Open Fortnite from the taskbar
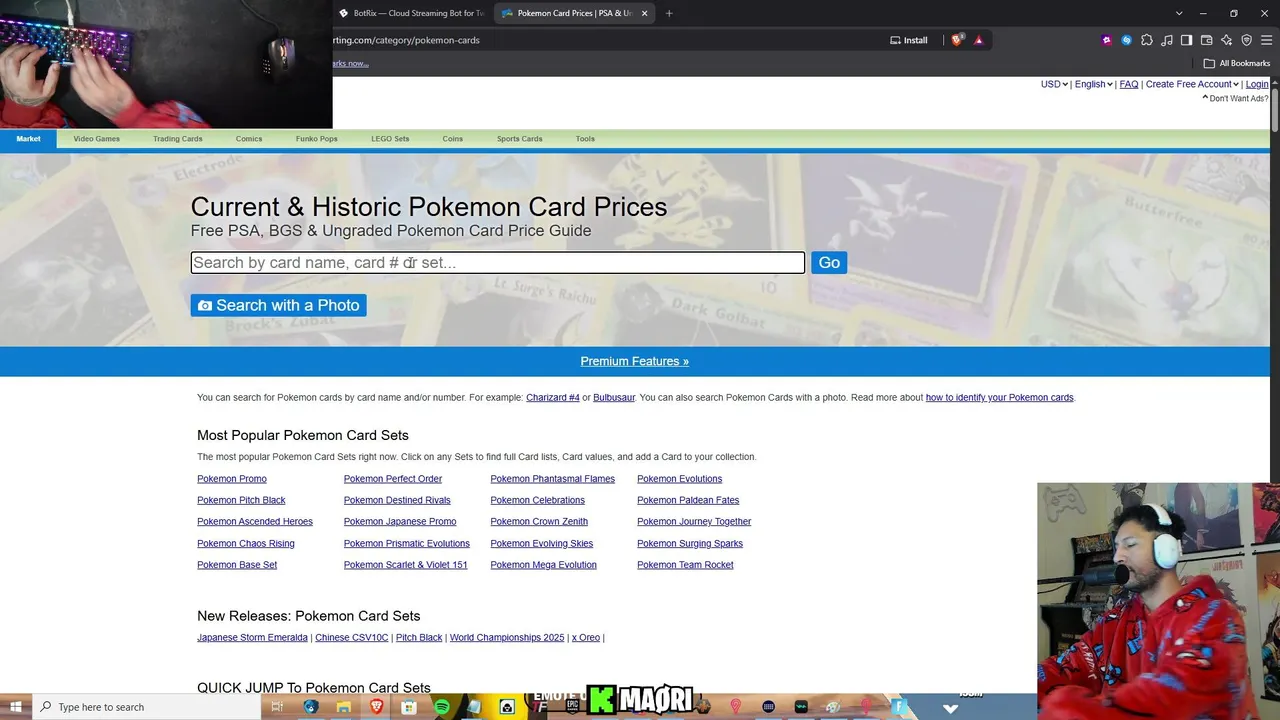This screenshot has width=1280, height=720. pos(899,707)
